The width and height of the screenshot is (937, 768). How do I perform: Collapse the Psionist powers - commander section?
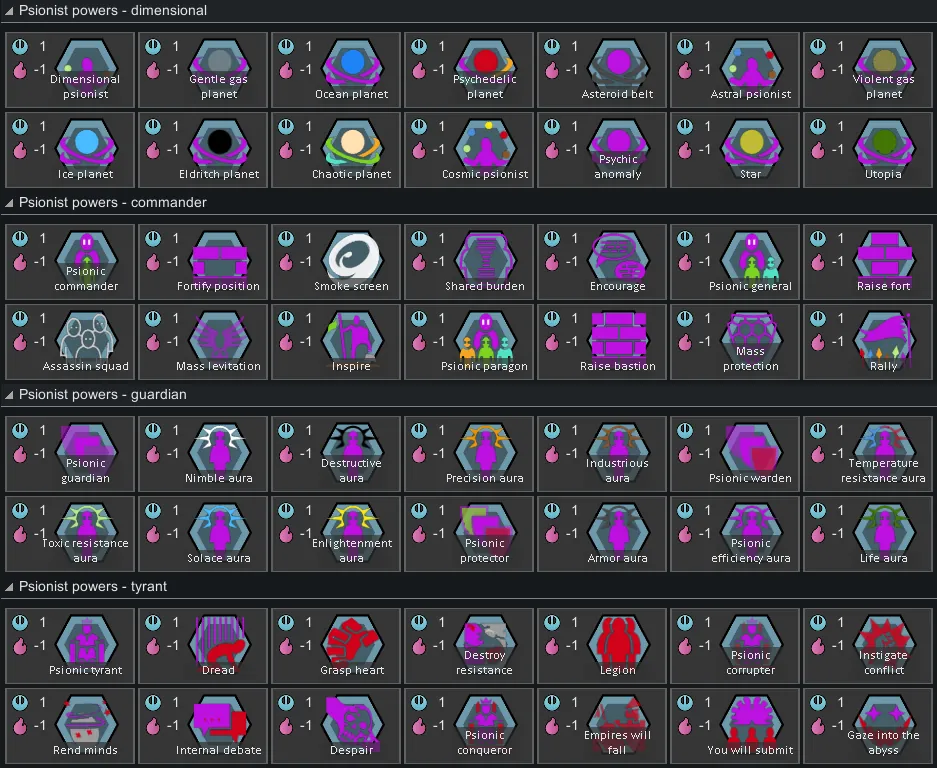(x=10, y=203)
